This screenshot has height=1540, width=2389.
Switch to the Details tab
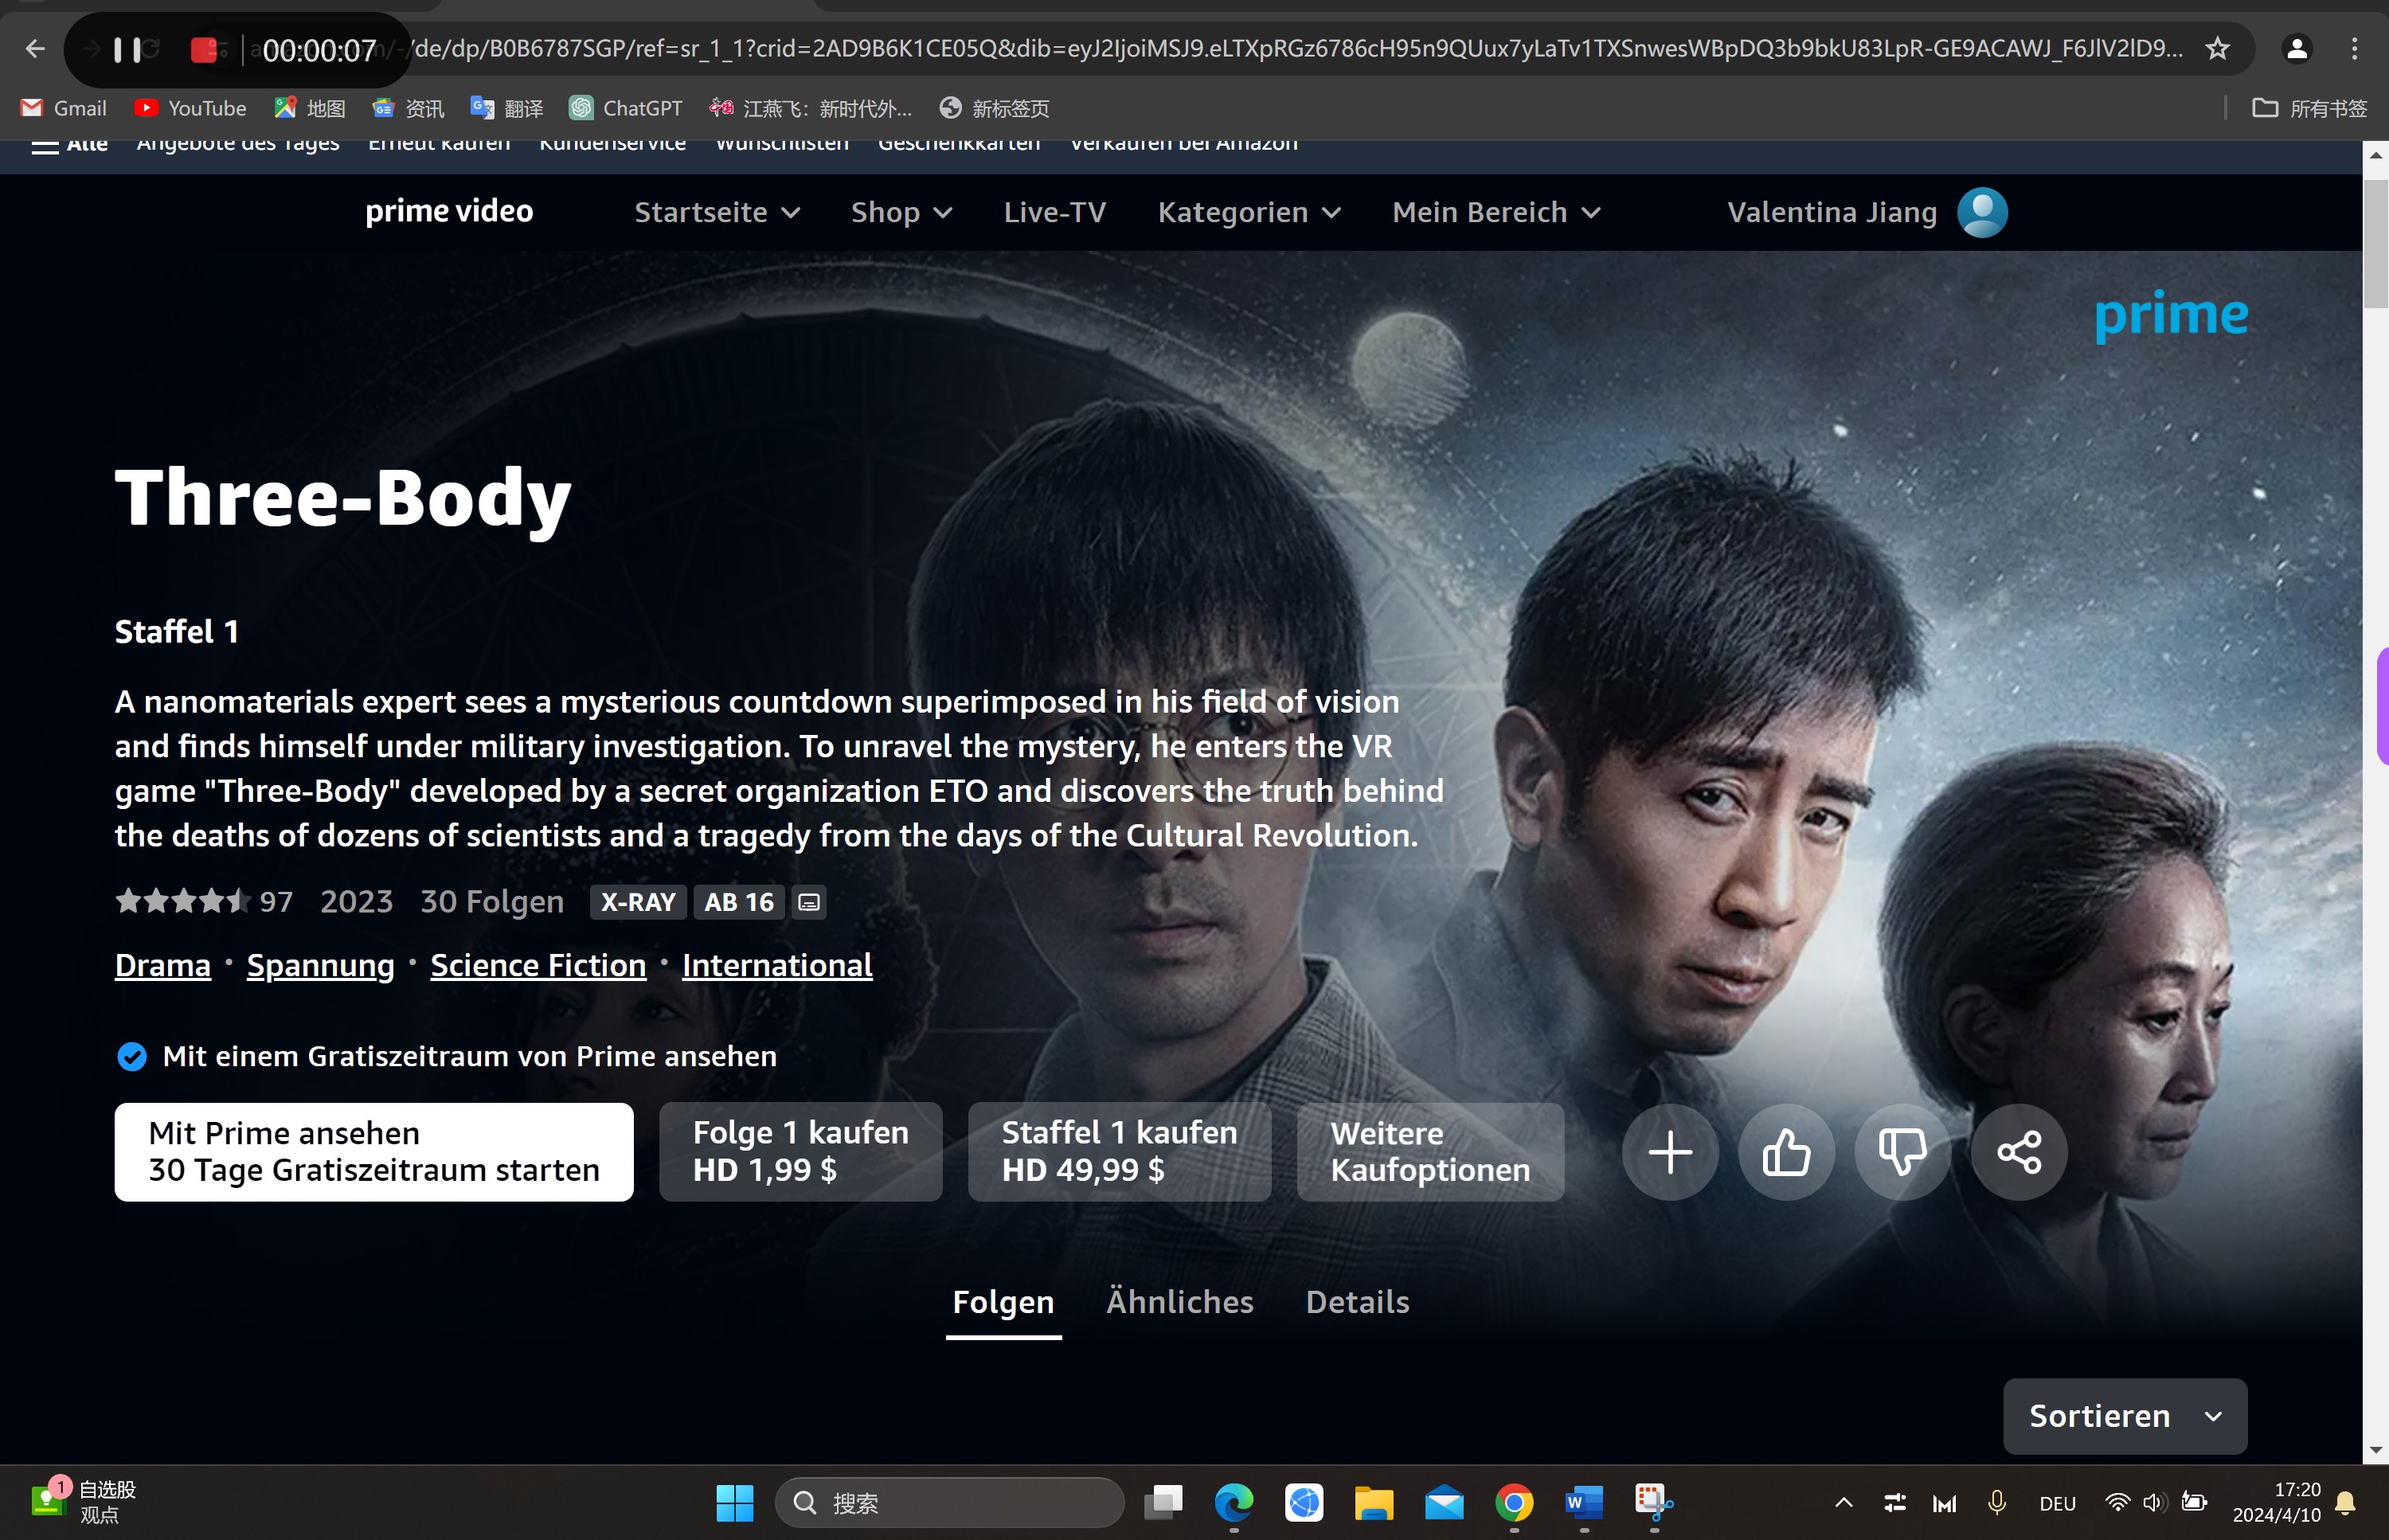click(x=1356, y=1301)
